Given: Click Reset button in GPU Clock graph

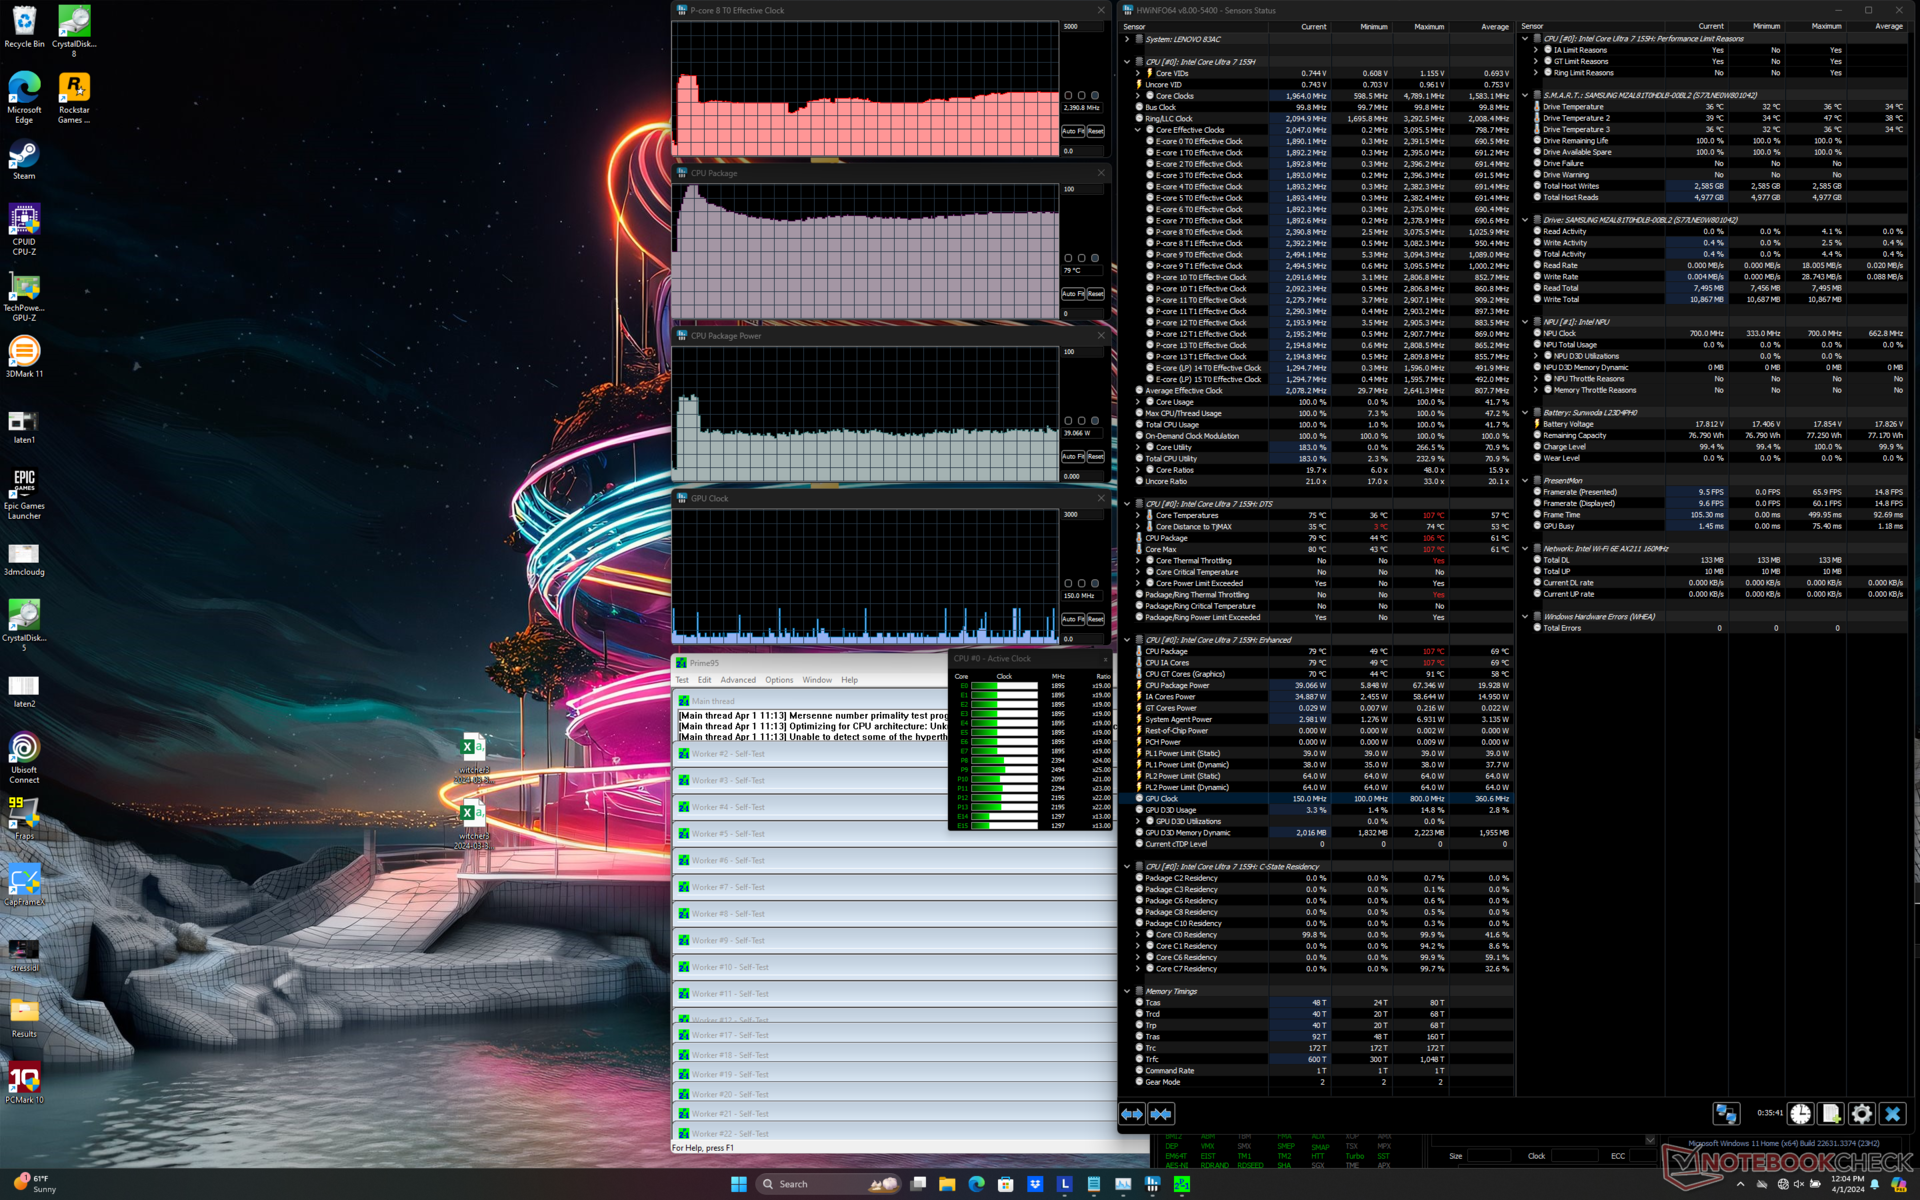Looking at the screenshot, I should click(x=1096, y=620).
